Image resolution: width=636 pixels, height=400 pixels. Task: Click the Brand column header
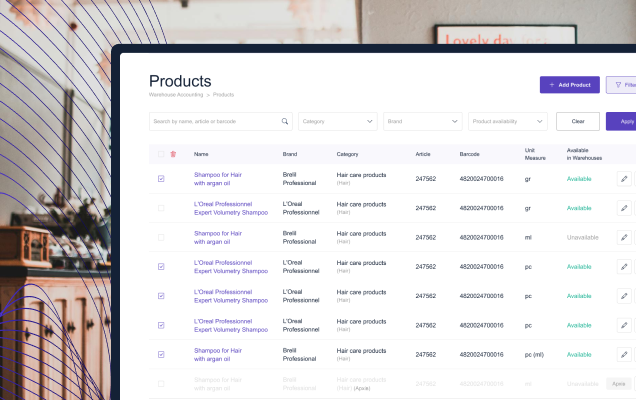290,154
